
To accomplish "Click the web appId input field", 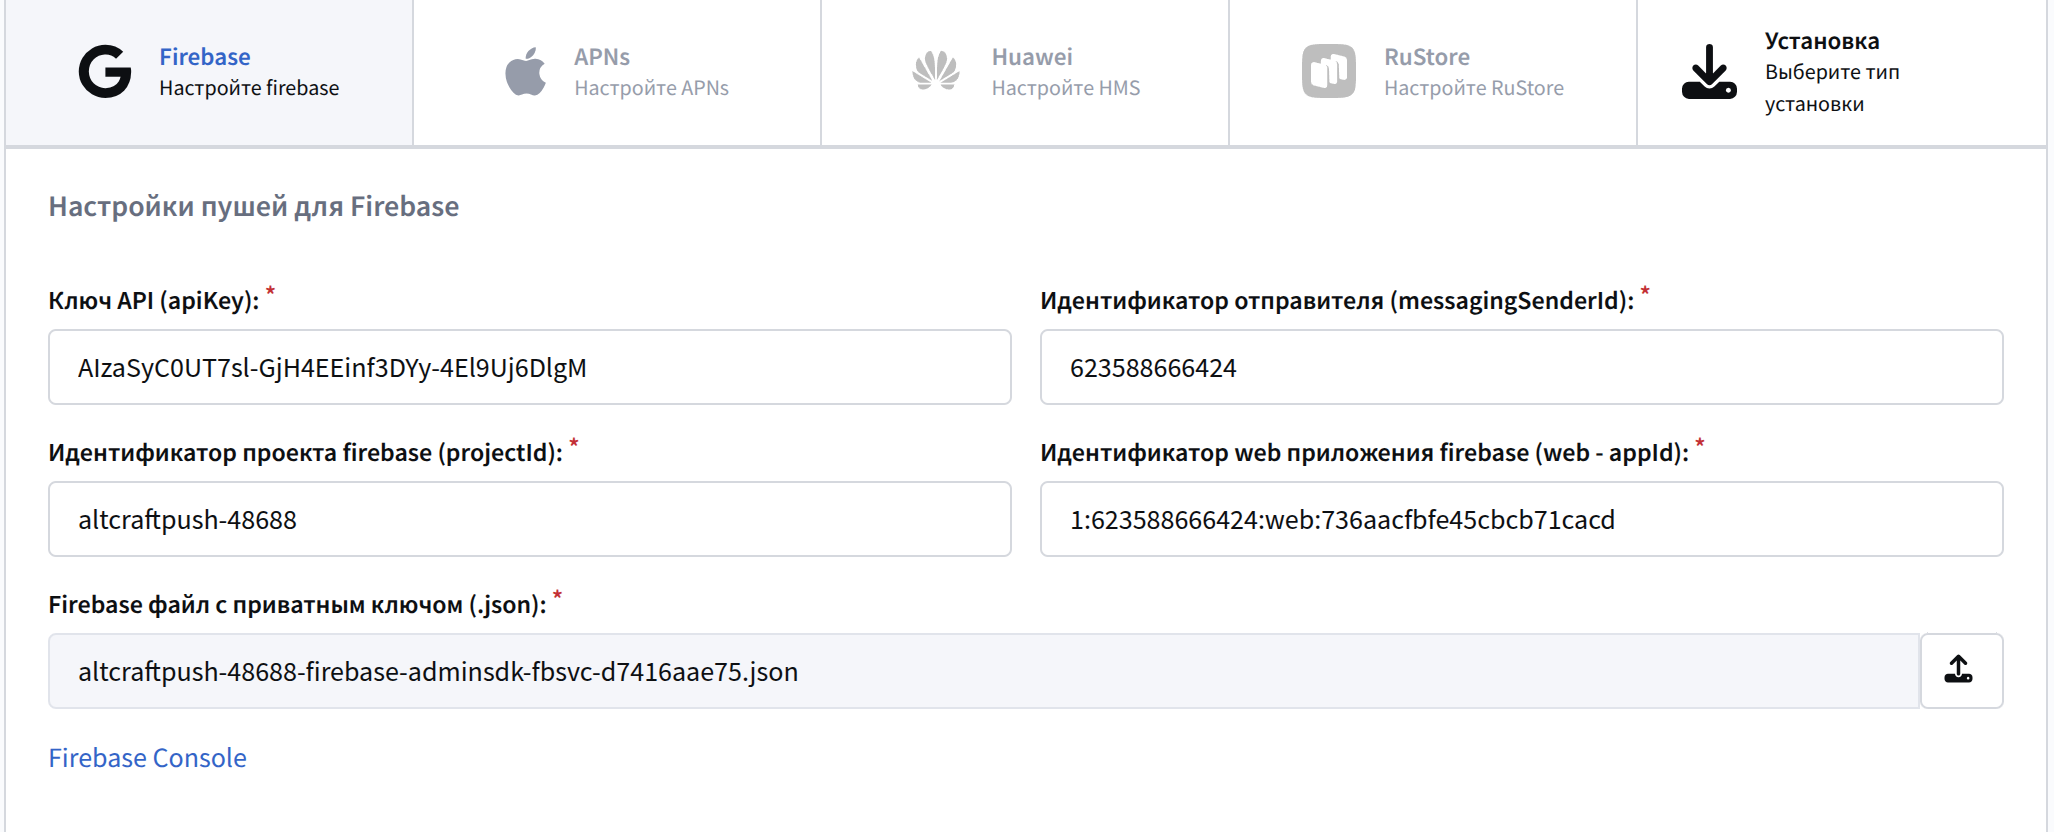I will (x=1522, y=519).
